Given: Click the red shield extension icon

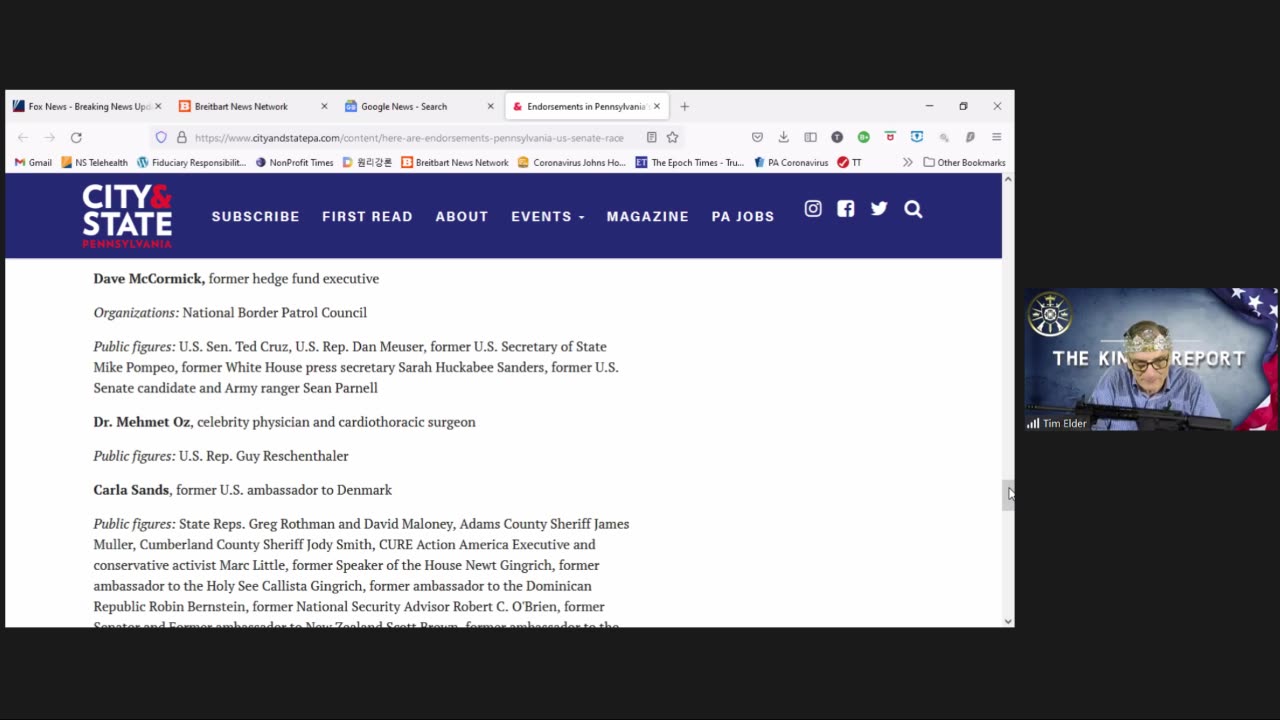Looking at the screenshot, I should tap(890, 137).
